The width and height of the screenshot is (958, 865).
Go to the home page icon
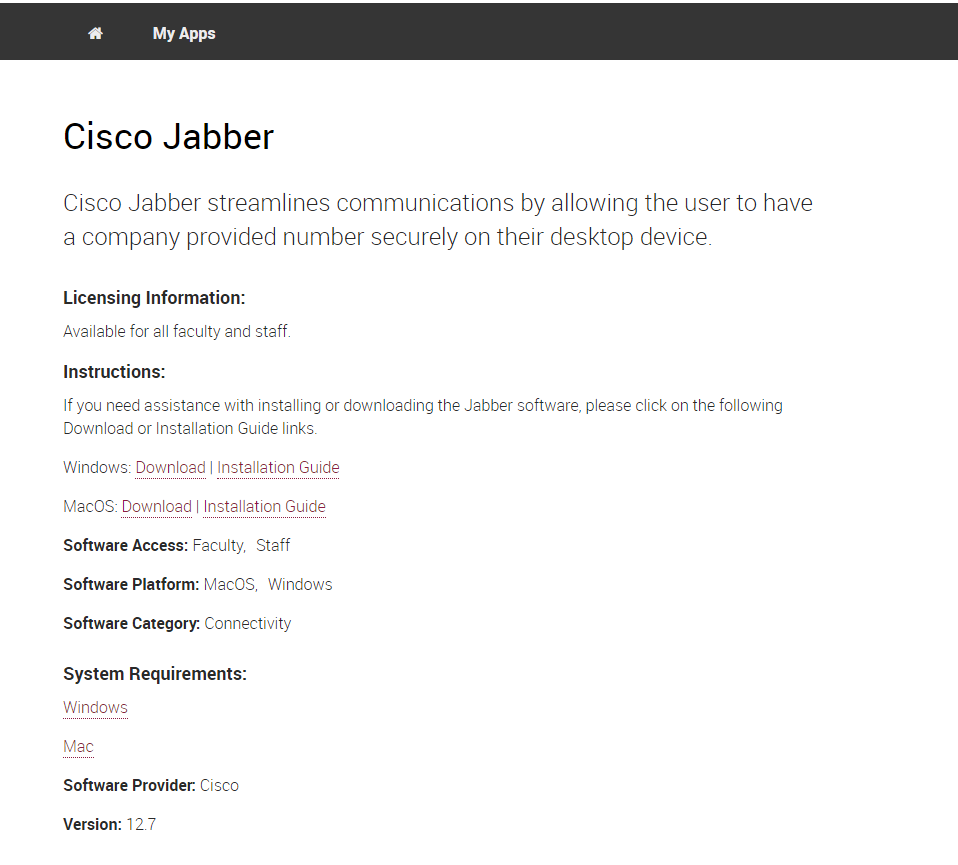coord(95,33)
